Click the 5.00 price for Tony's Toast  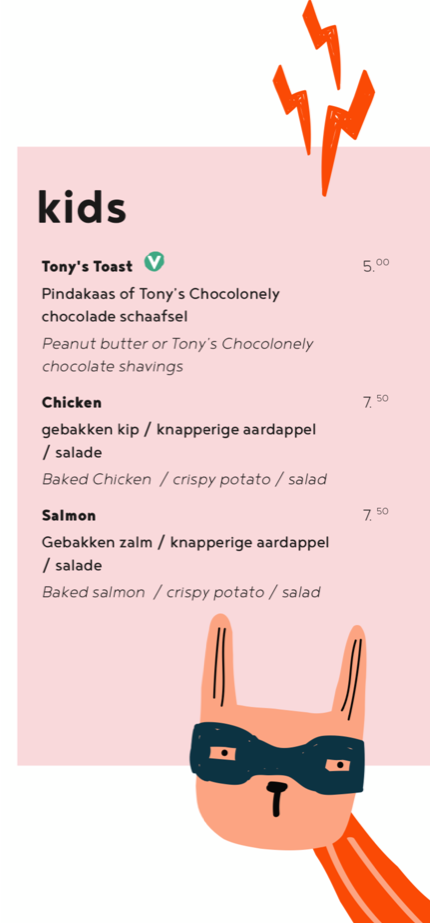(x=376, y=265)
